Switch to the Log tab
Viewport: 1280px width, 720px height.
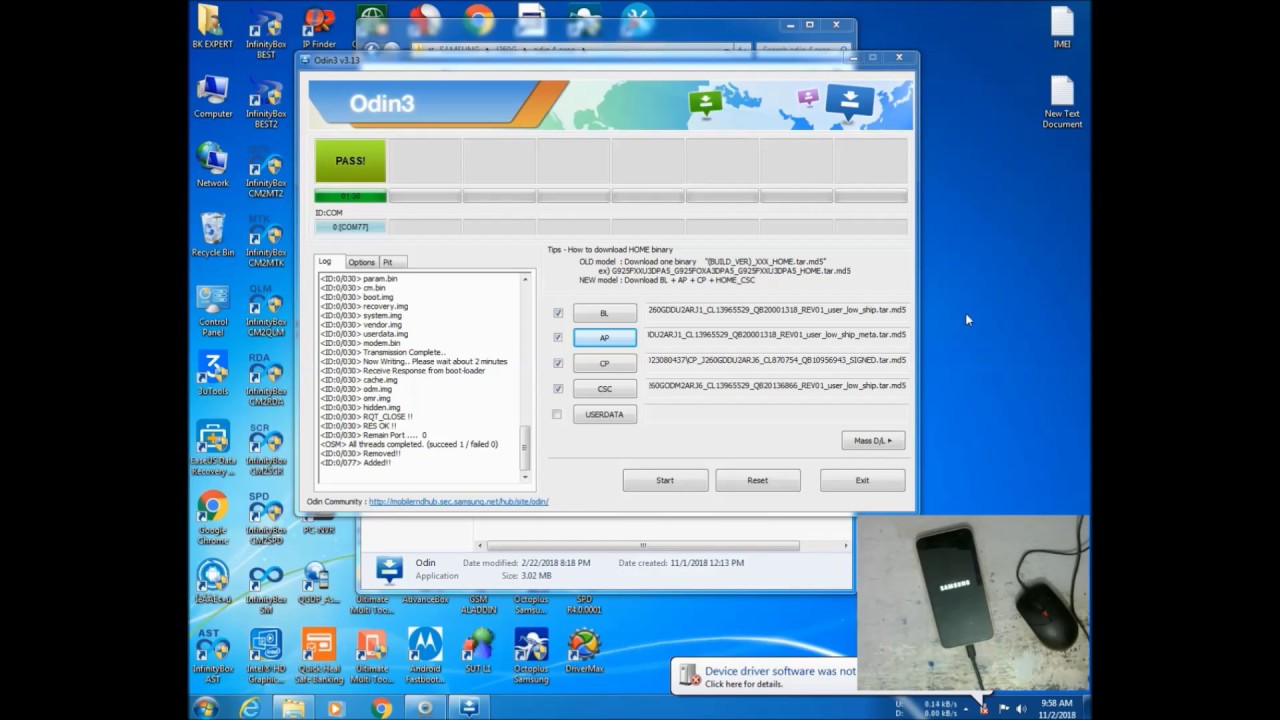click(x=325, y=261)
